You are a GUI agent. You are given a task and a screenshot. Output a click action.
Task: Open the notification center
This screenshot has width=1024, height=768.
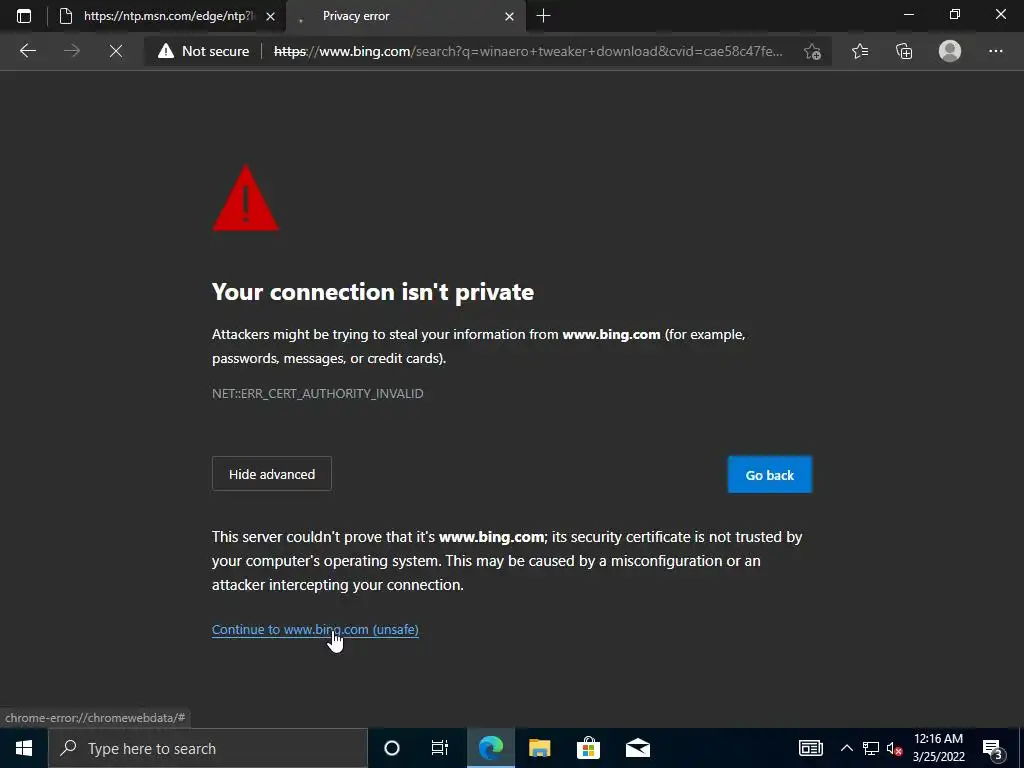point(993,748)
